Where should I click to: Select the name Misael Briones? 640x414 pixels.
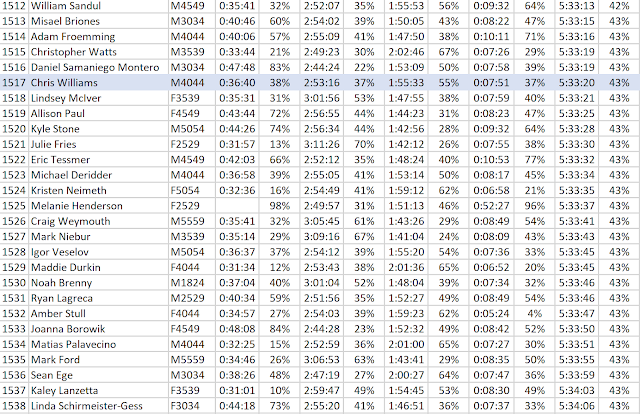(x=65, y=21)
